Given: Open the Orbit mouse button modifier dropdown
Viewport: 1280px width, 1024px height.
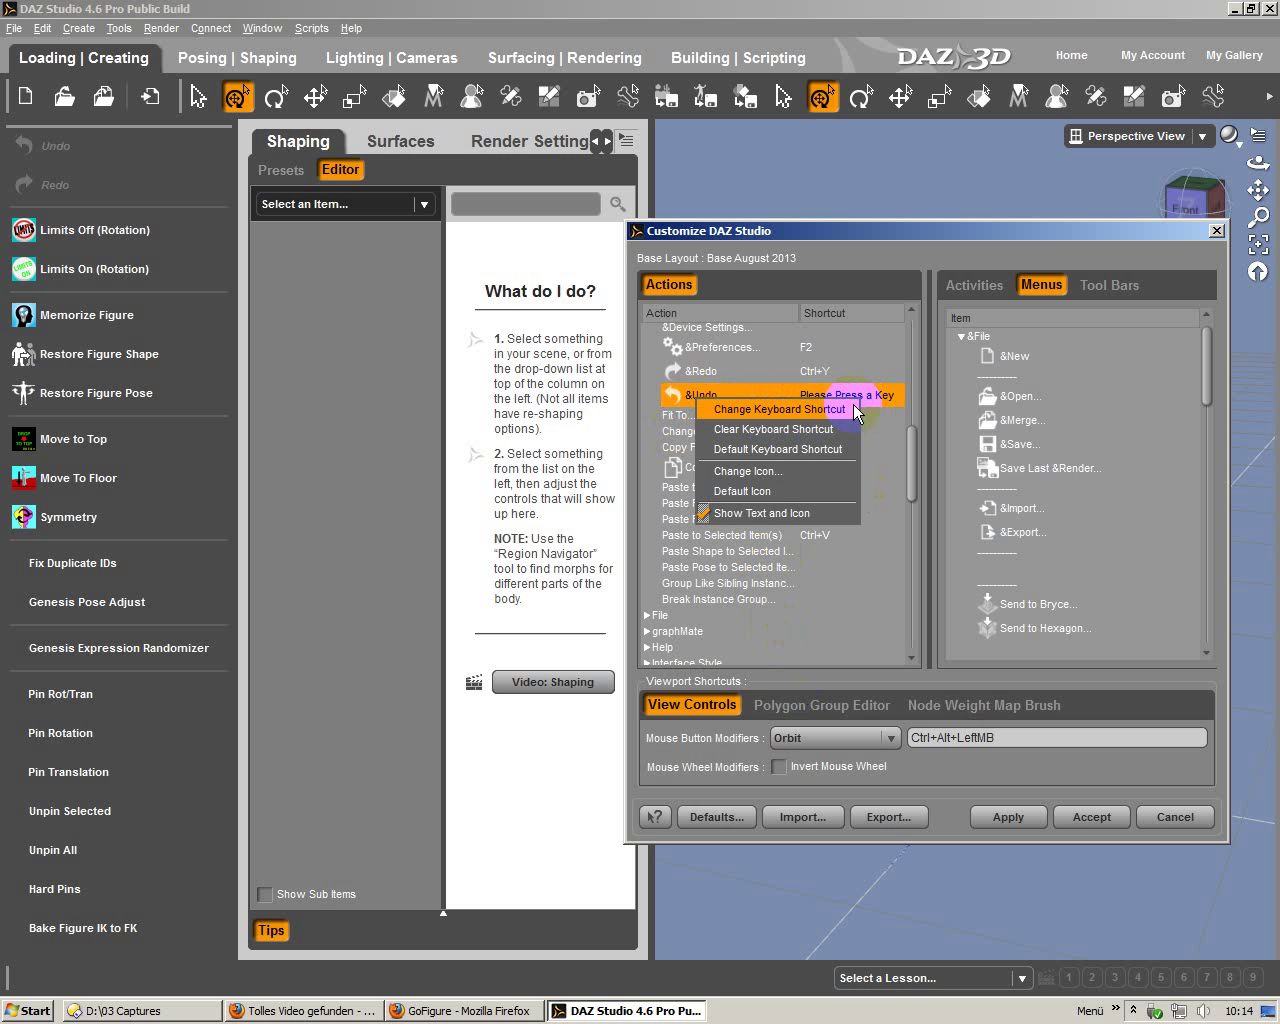Looking at the screenshot, I should (x=834, y=738).
